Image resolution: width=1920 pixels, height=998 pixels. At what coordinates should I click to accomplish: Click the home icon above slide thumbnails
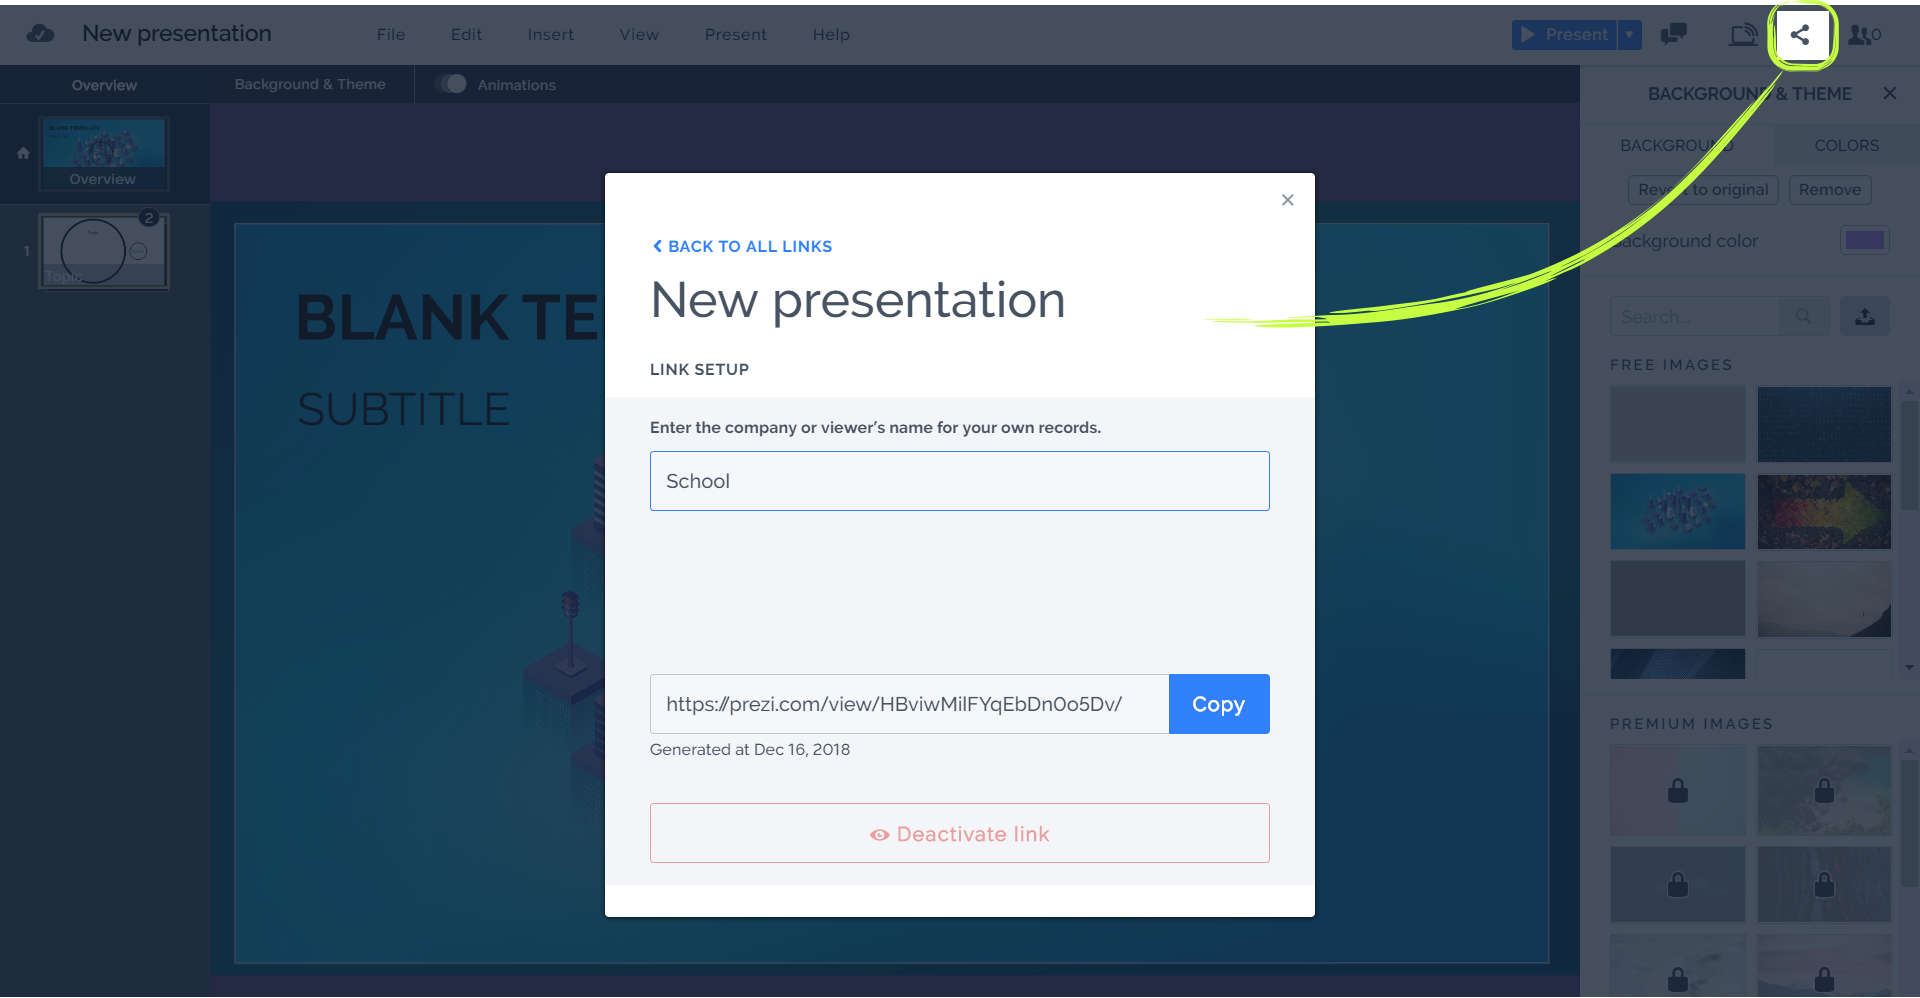click(22, 152)
